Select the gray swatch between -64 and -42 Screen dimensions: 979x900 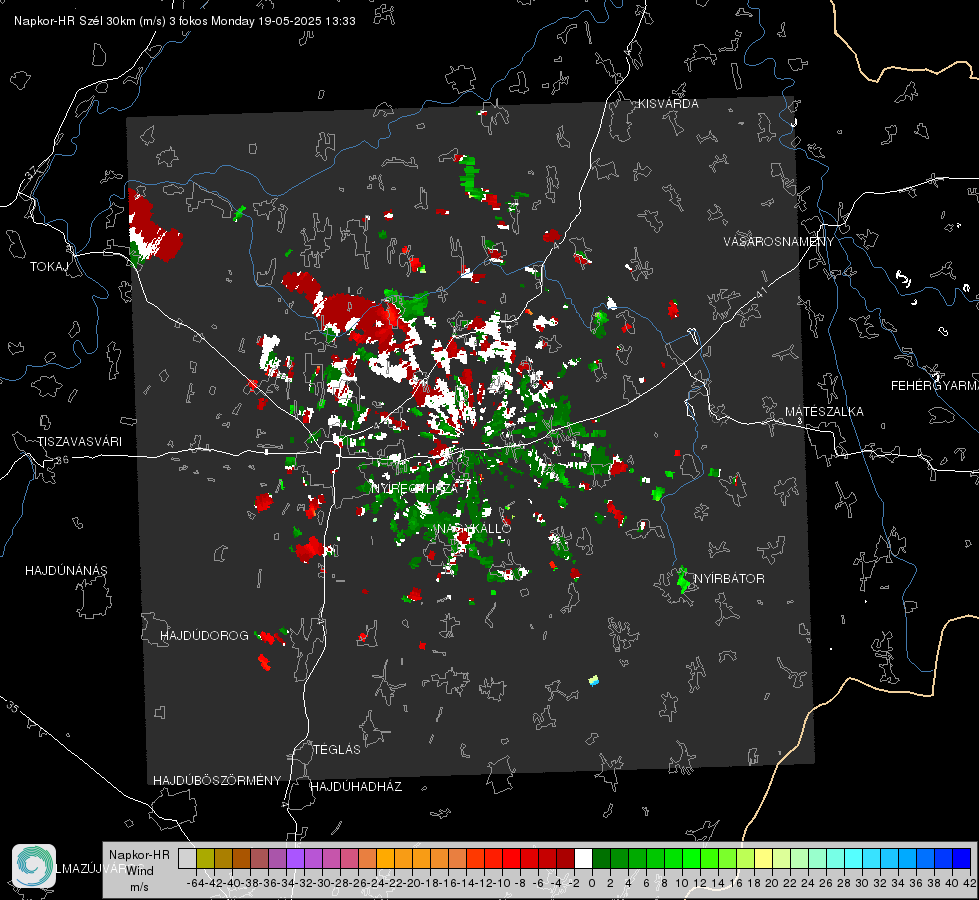coord(187,858)
